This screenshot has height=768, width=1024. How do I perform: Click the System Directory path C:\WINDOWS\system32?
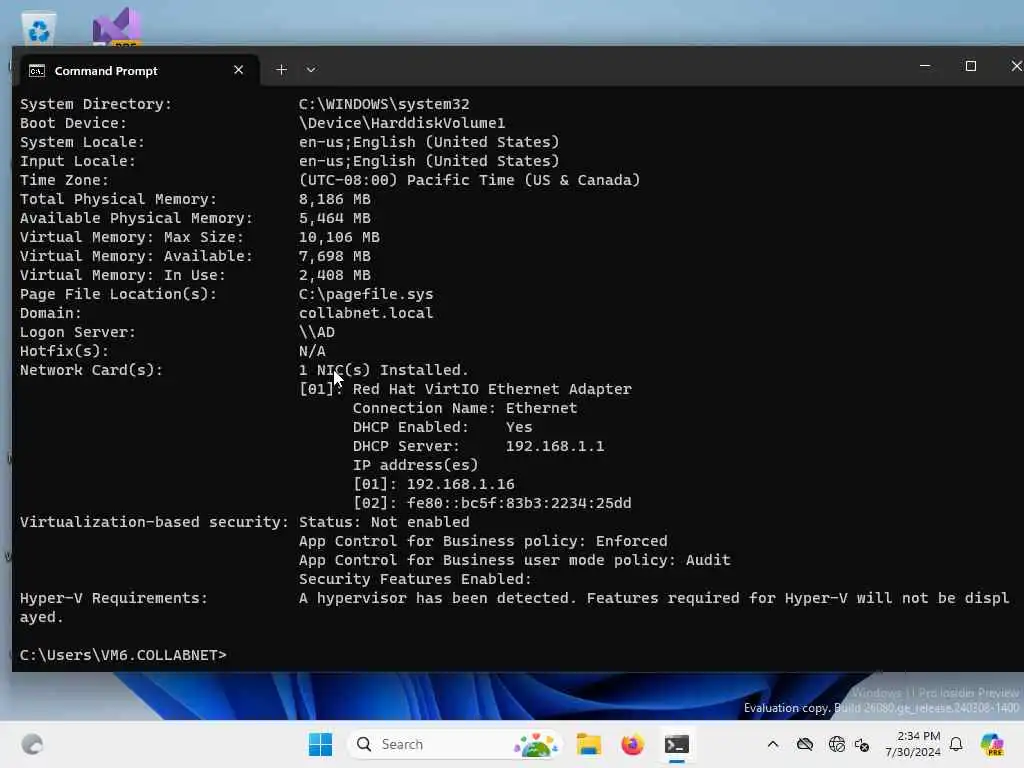coord(384,104)
